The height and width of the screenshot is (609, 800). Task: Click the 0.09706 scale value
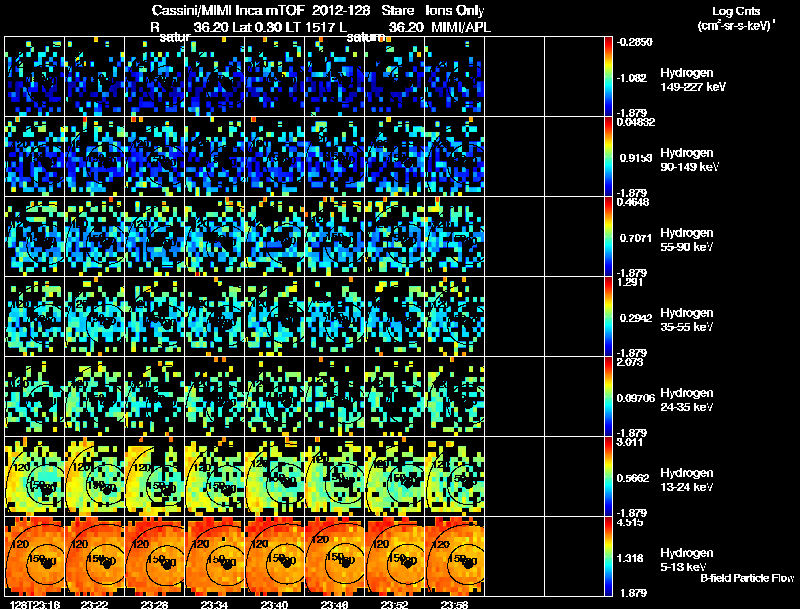point(636,398)
